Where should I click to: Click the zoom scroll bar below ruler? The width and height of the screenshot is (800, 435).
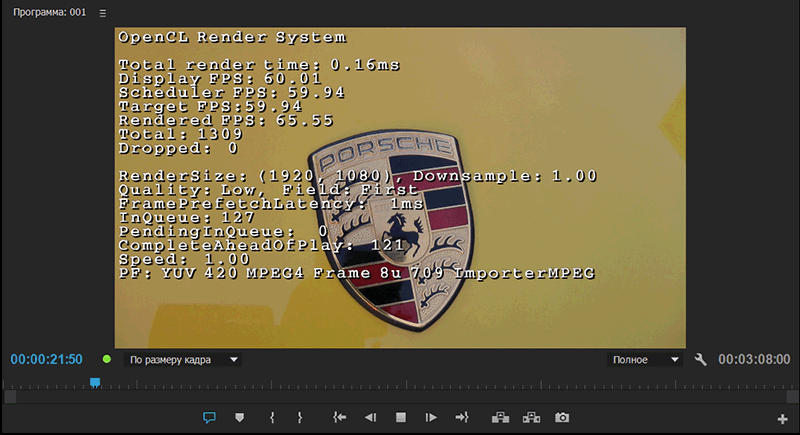401,396
